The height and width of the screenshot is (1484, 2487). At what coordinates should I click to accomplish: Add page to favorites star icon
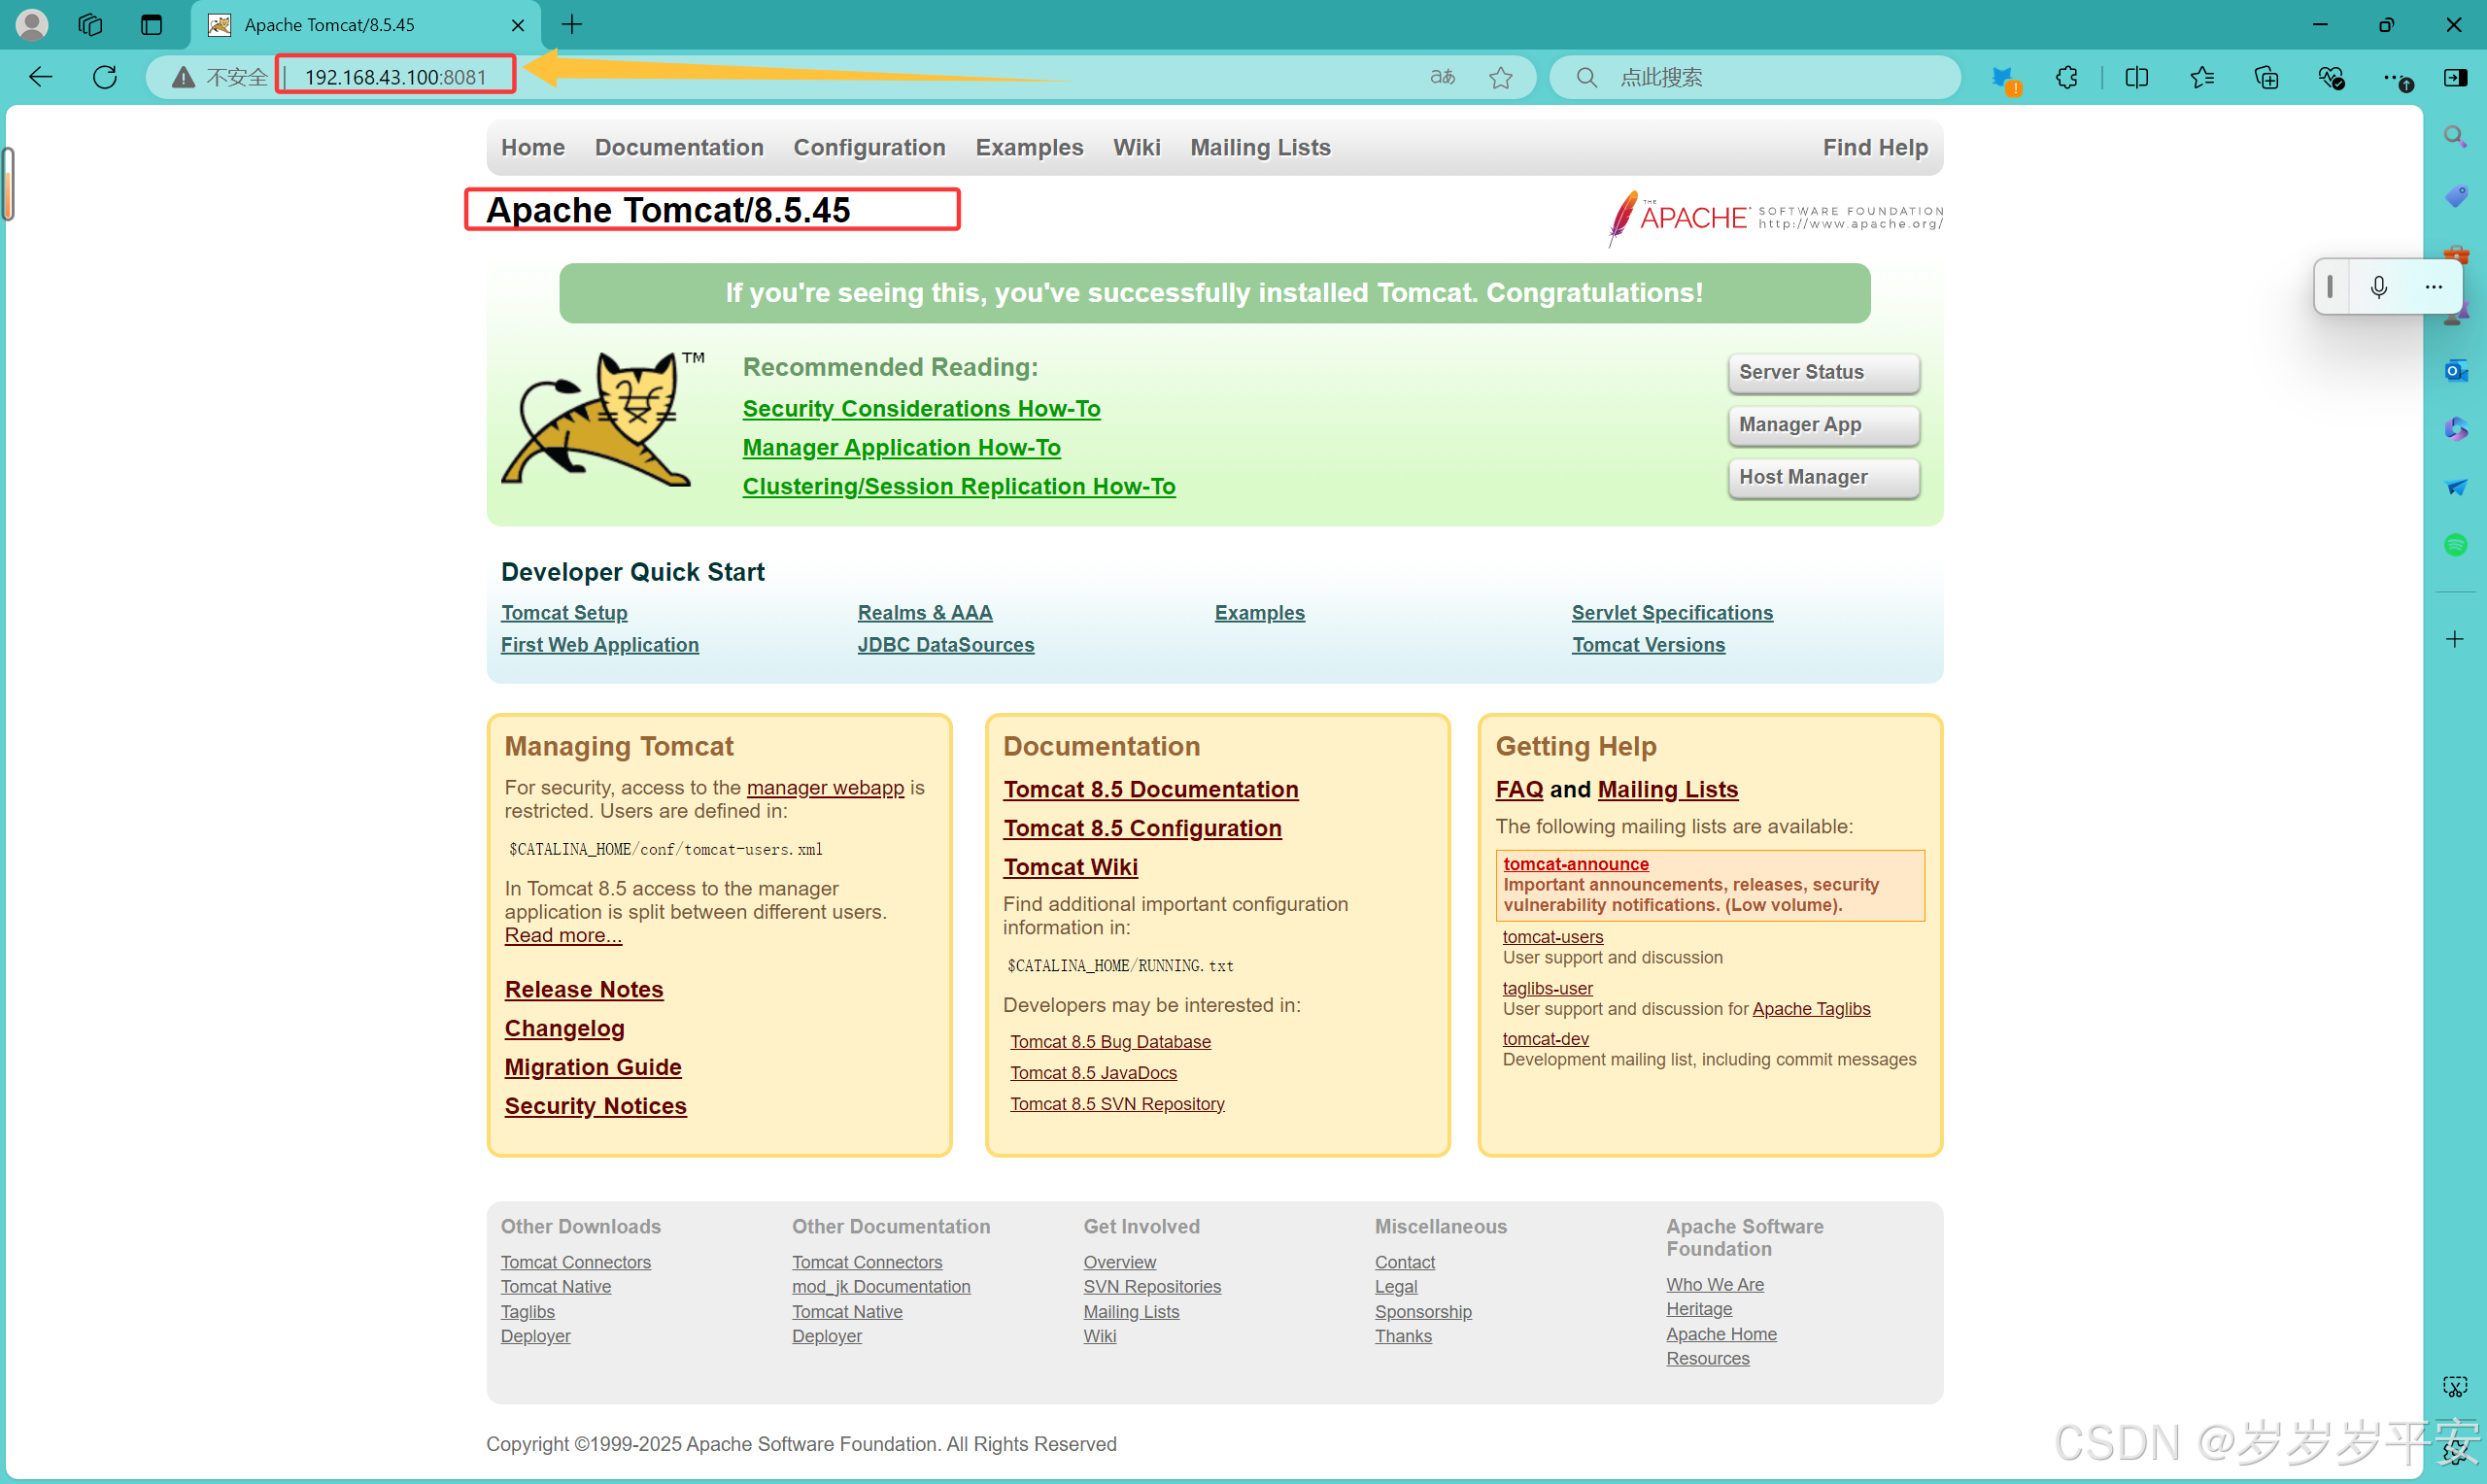coord(1500,77)
